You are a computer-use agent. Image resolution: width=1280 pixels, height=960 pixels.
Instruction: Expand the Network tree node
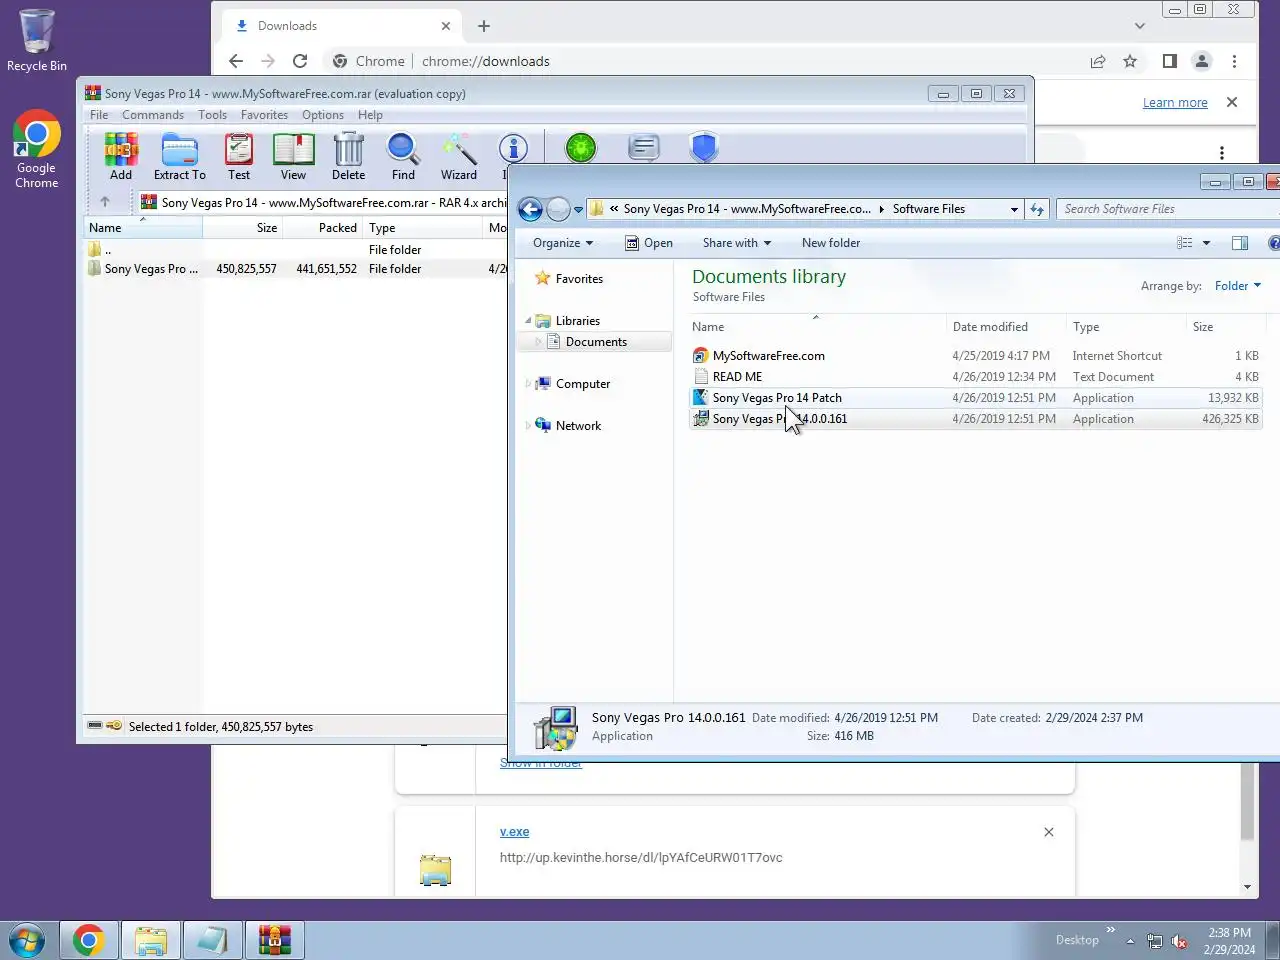529,426
